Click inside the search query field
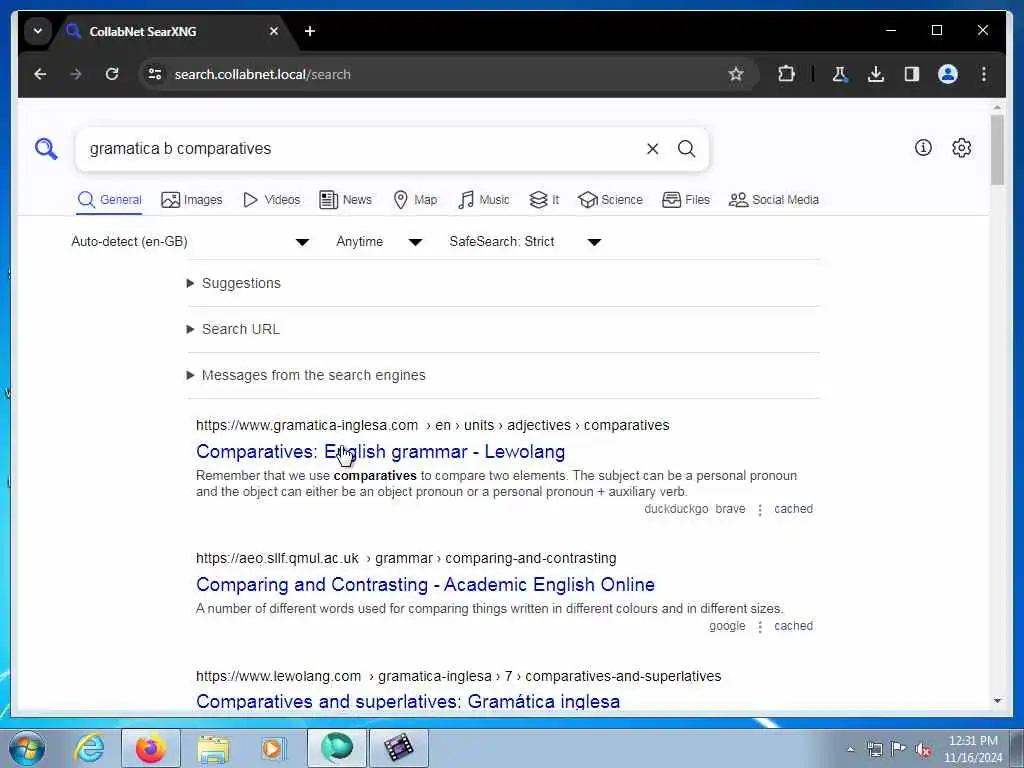The height and width of the screenshot is (768, 1024). tap(359, 149)
